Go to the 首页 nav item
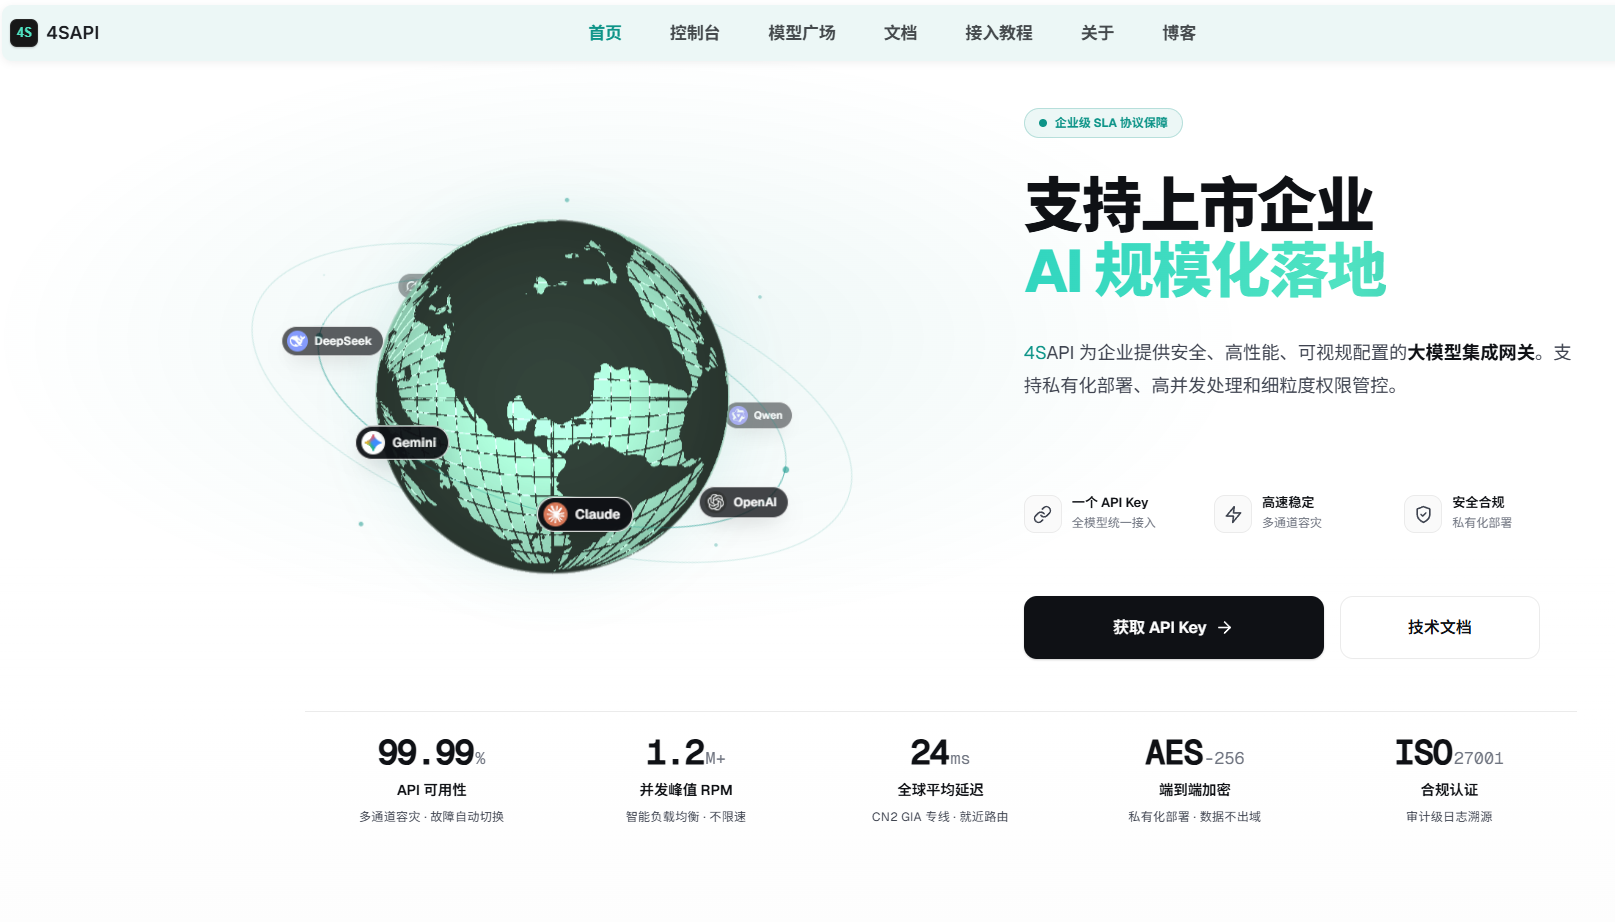Viewport: 1615px width, 922px height. tap(605, 33)
